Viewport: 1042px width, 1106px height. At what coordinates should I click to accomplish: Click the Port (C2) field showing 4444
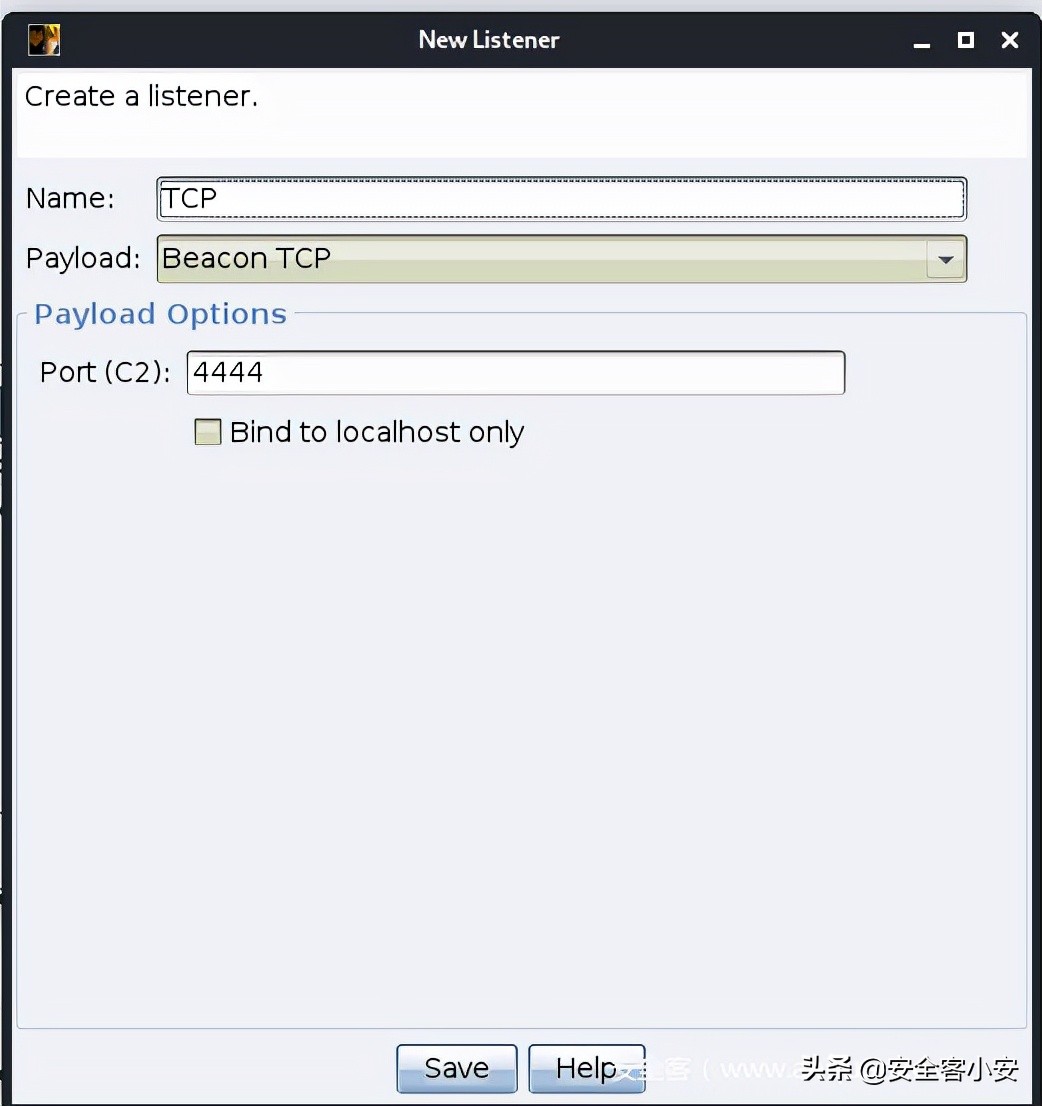[515, 372]
